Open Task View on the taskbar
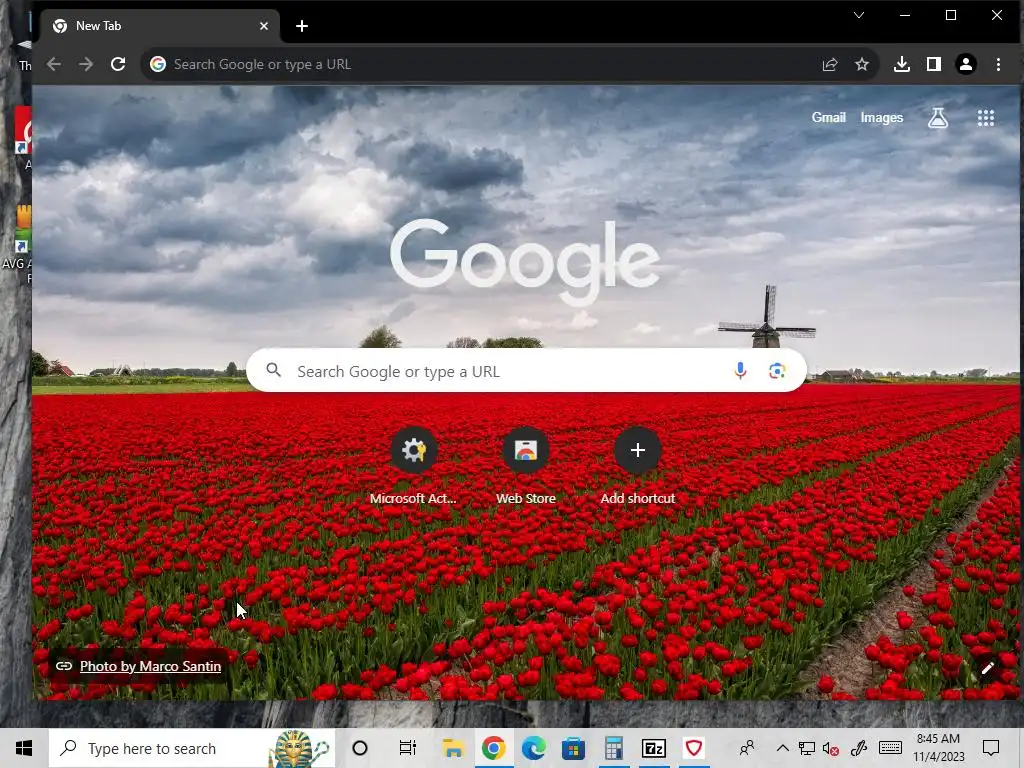The height and width of the screenshot is (768, 1024). 408,748
